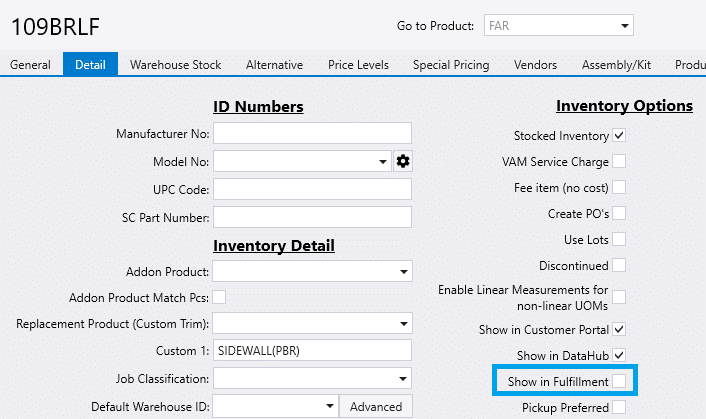Expand the Job Classification dropdown
Image resolution: width=706 pixels, height=419 pixels.
[403, 378]
